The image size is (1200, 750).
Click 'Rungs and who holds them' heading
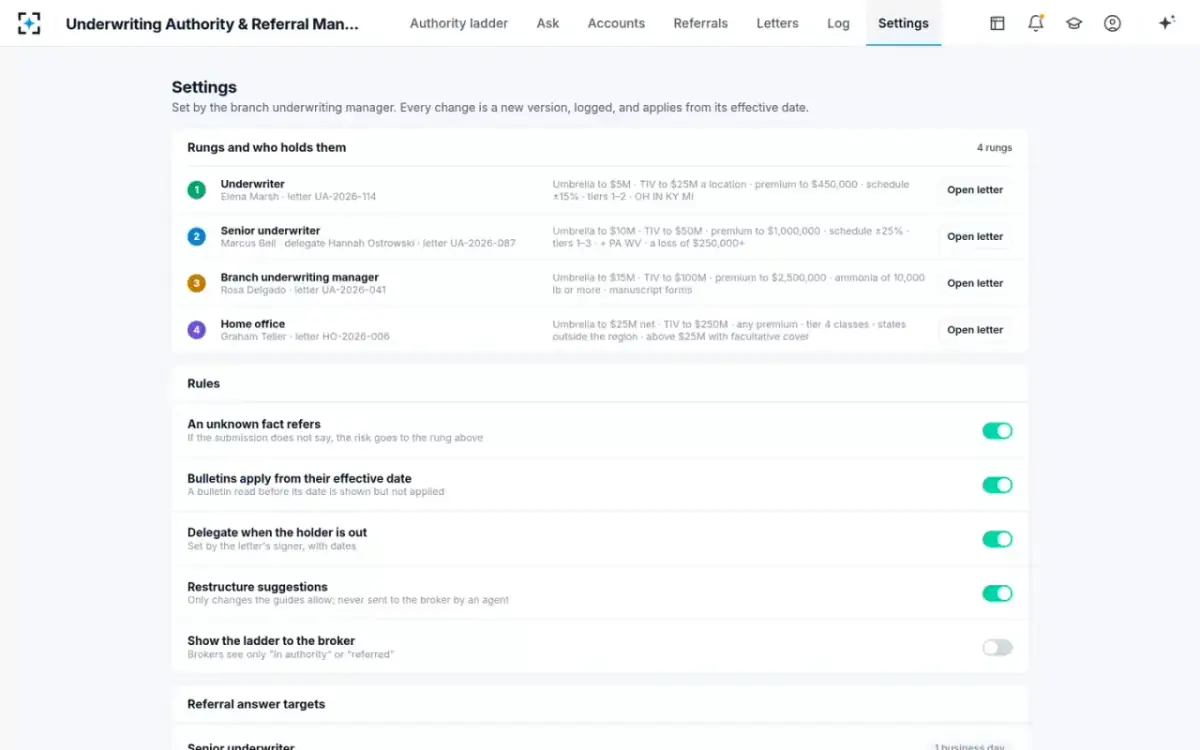[x=267, y=147]
